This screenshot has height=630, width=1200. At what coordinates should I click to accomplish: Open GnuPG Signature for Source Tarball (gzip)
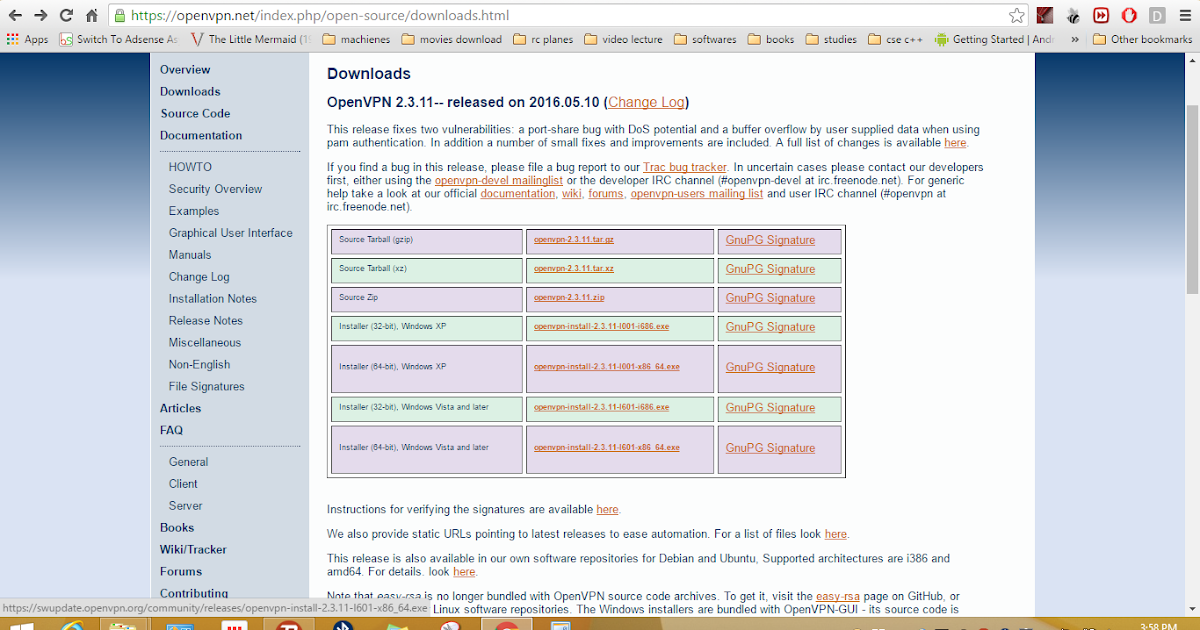(x=770, y=240)
